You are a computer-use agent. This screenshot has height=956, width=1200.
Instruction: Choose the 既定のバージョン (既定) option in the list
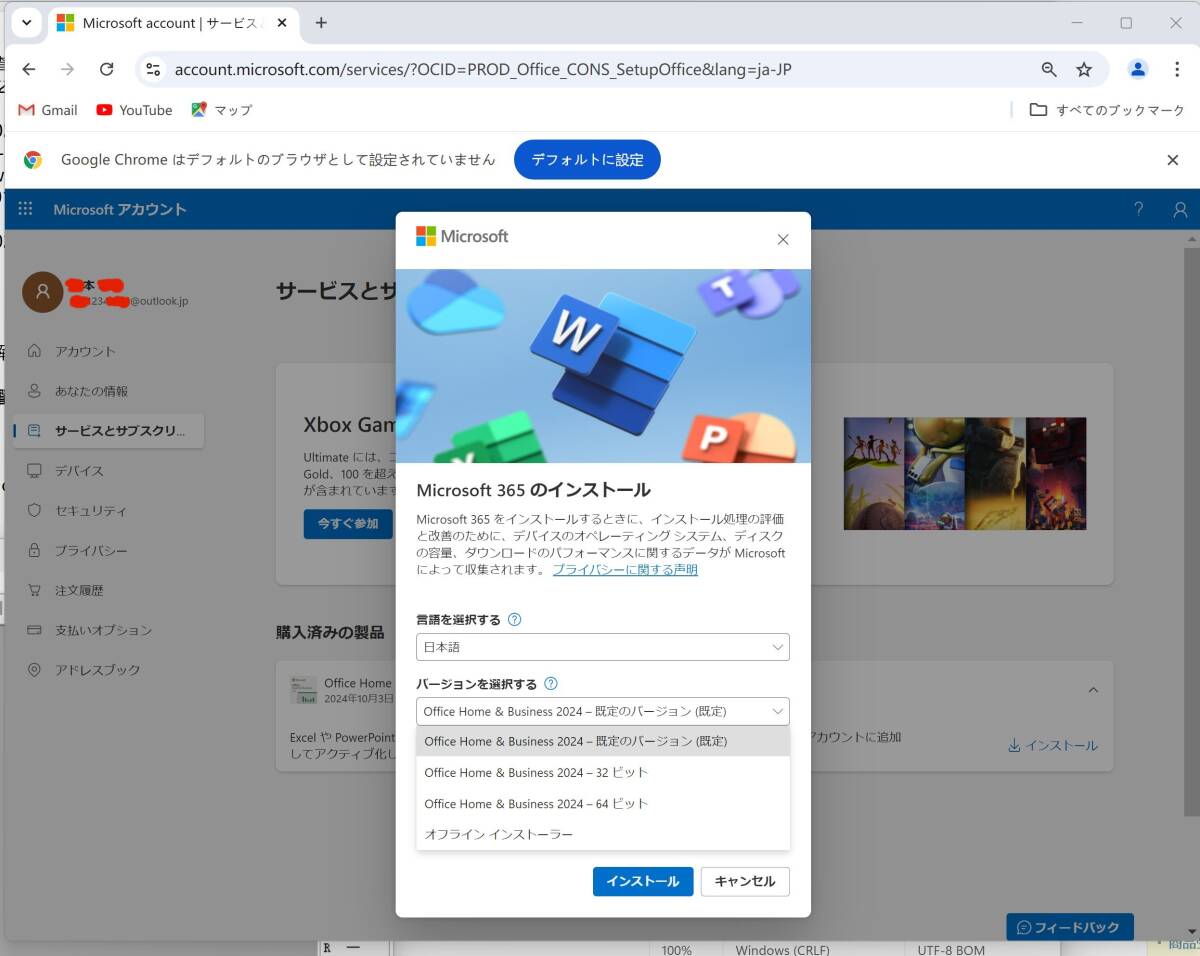603,741
